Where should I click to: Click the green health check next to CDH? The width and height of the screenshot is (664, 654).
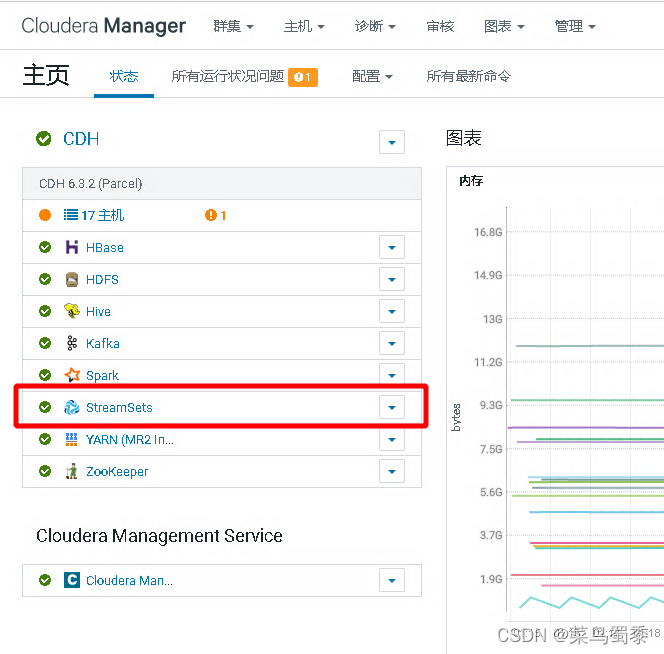(44, 139)
